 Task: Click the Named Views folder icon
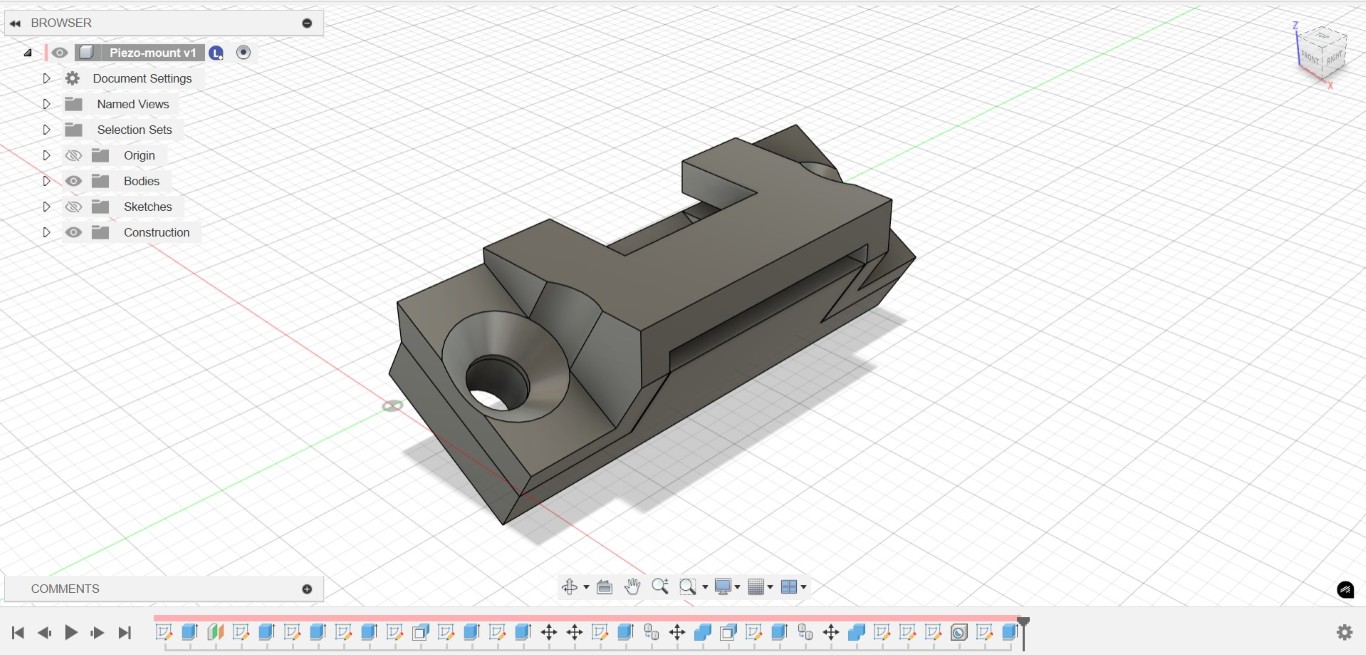tap(73, 104)
